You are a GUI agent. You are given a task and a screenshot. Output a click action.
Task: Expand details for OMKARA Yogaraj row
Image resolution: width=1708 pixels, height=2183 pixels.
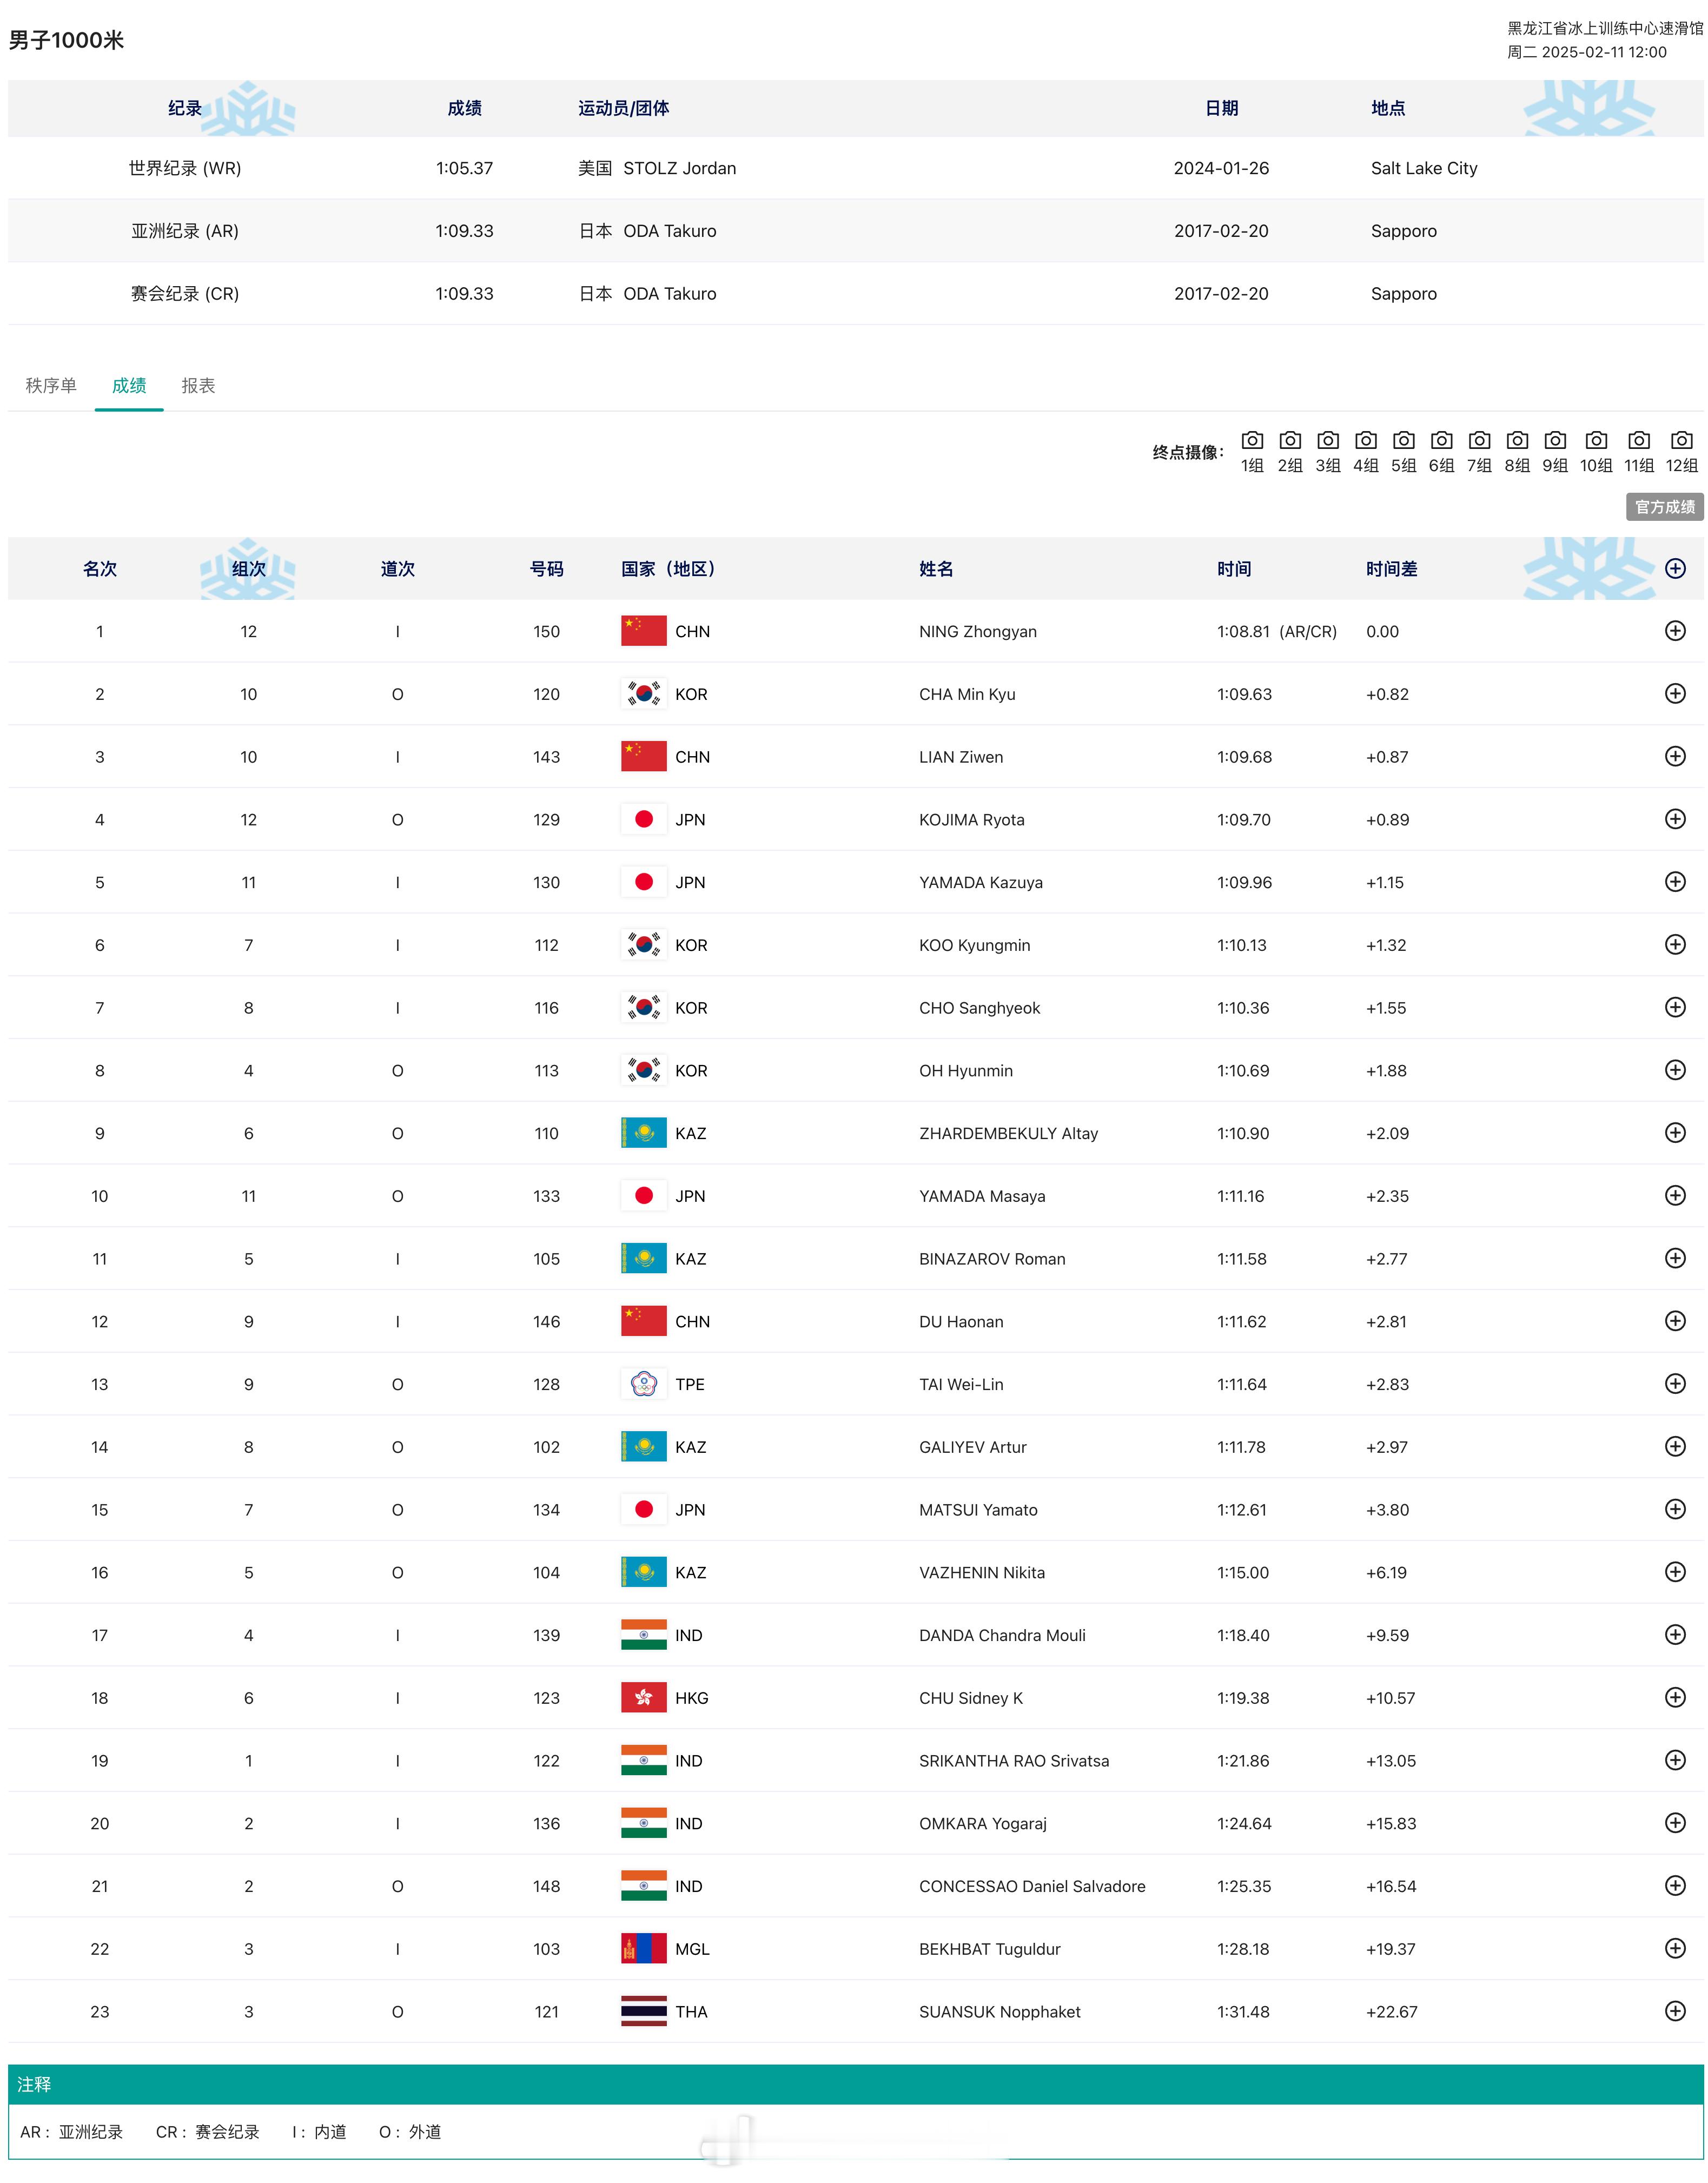pos(1676,1823)
